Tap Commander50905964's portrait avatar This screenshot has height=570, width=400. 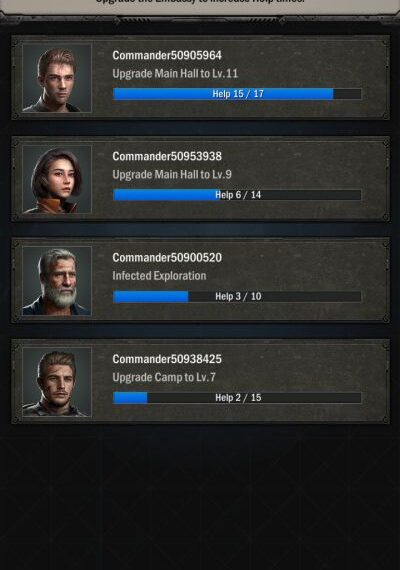[x=57, y=78]
